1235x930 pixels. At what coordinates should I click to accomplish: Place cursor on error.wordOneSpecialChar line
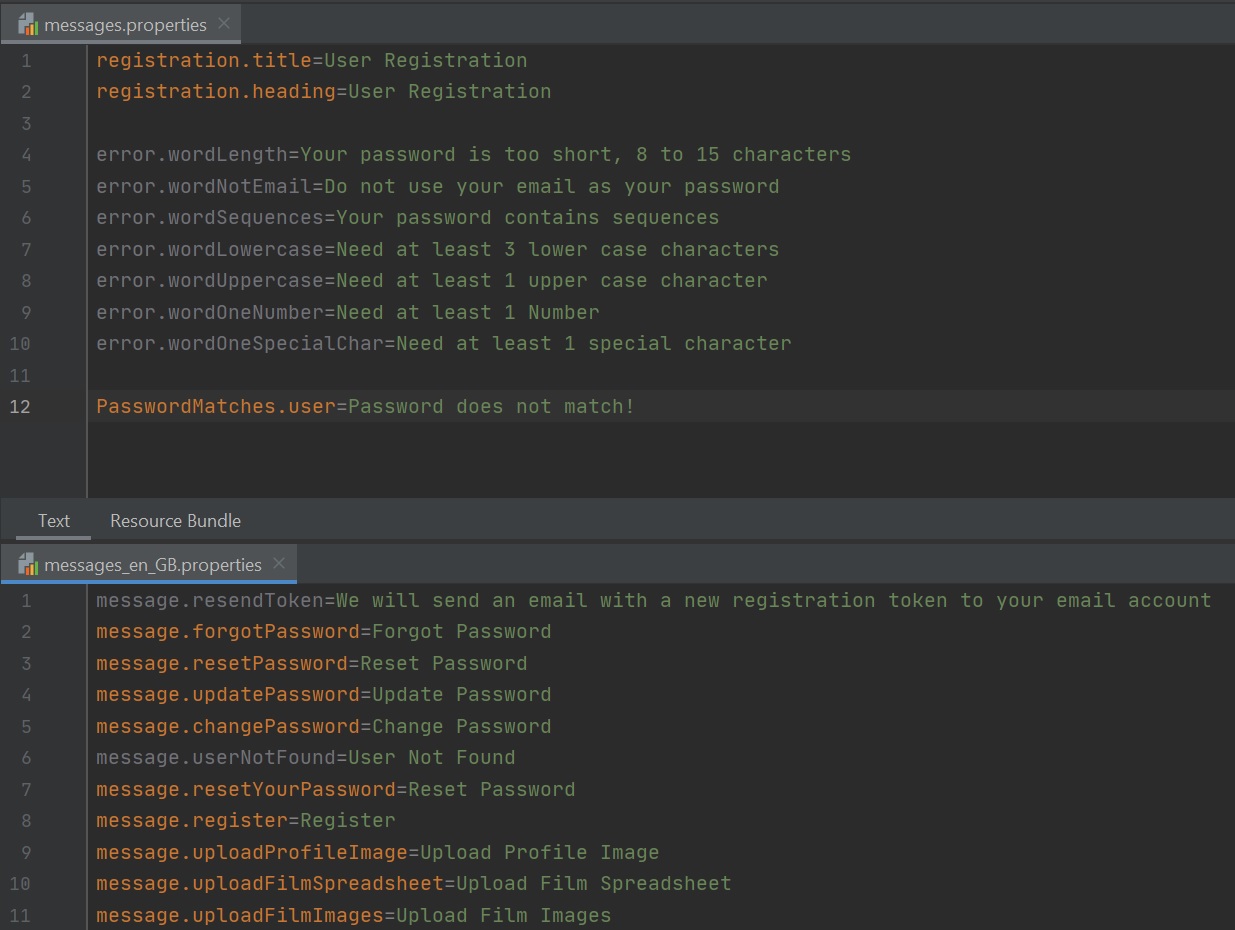(443, 344)
